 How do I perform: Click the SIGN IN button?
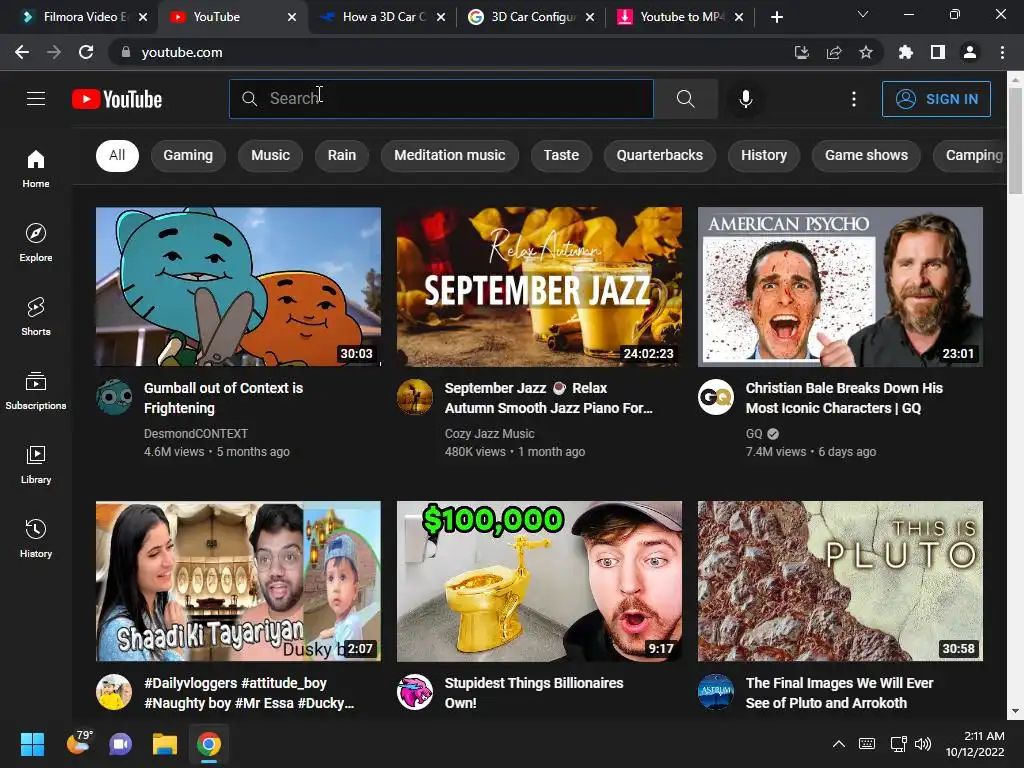coord(936,99)
